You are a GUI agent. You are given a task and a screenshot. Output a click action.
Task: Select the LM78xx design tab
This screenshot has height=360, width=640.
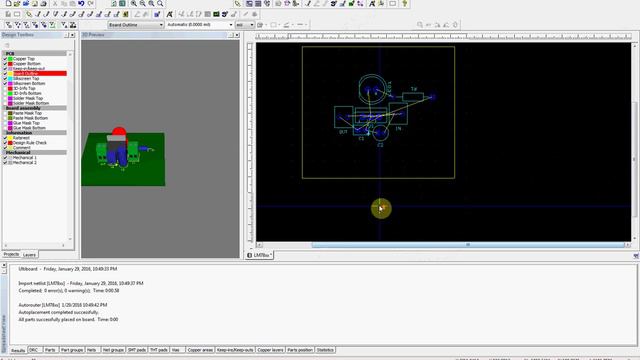tap(260, 255)
